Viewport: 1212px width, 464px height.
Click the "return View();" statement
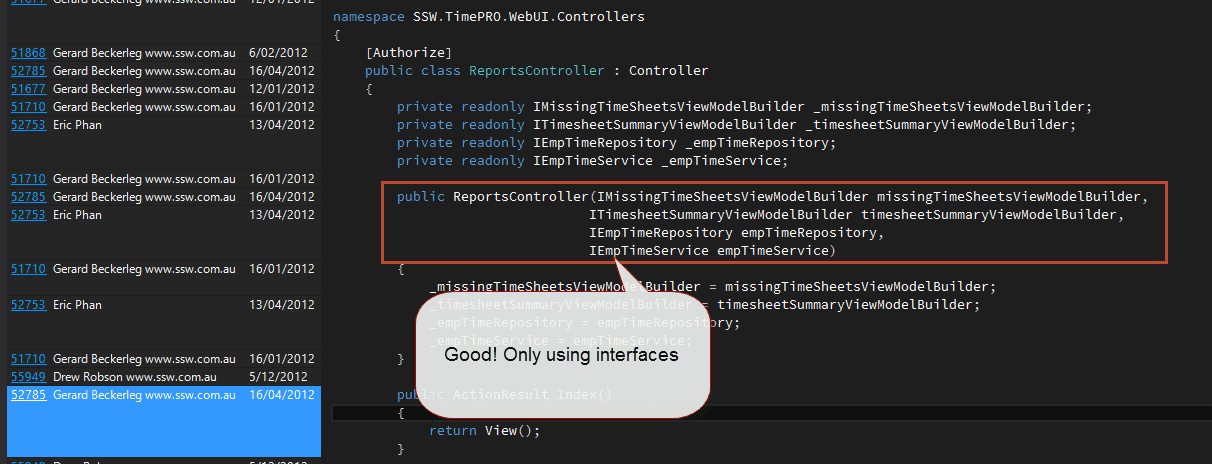[x=484, y=431]
